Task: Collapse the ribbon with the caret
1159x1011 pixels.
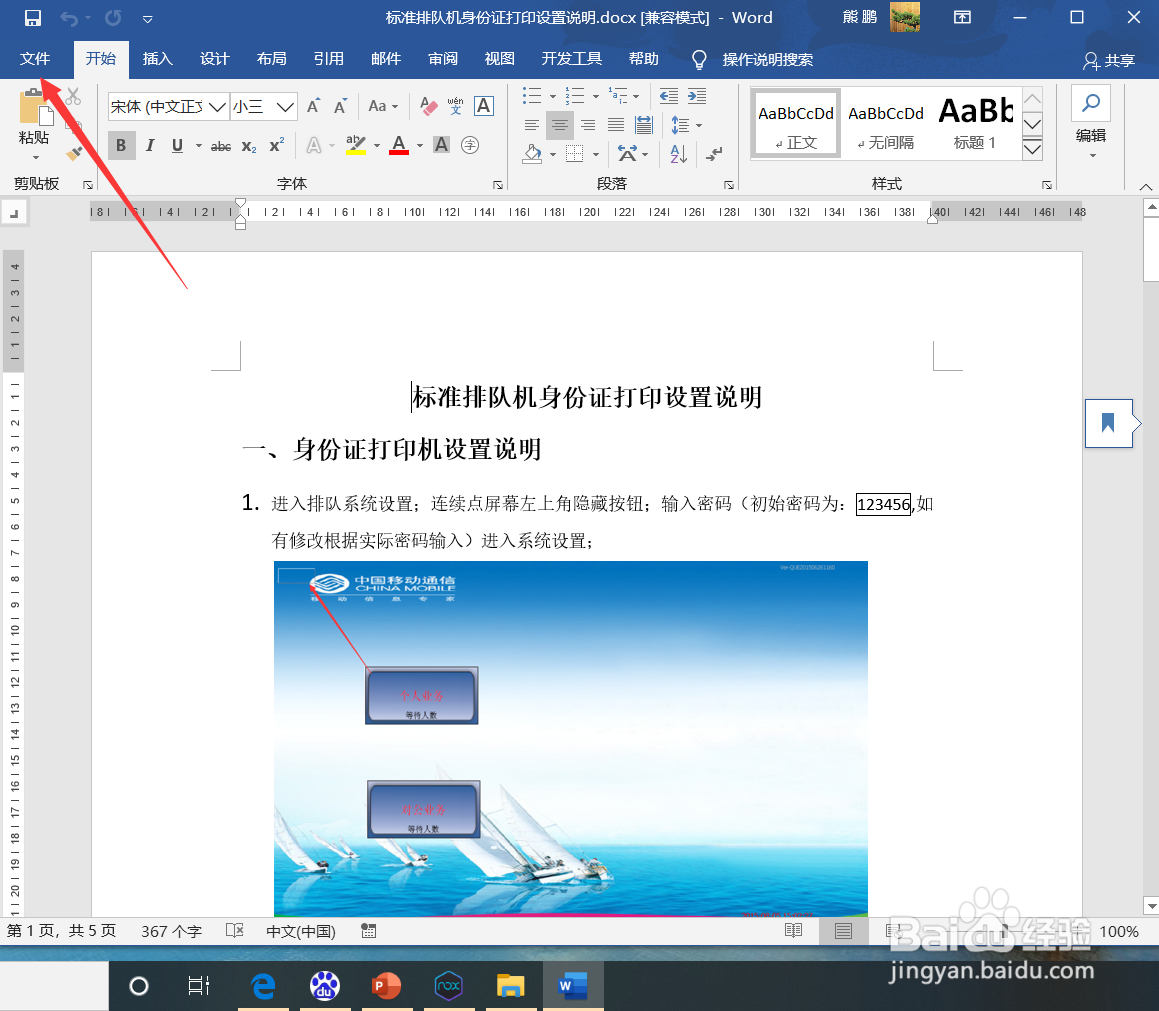Action: click(1145, 186)
